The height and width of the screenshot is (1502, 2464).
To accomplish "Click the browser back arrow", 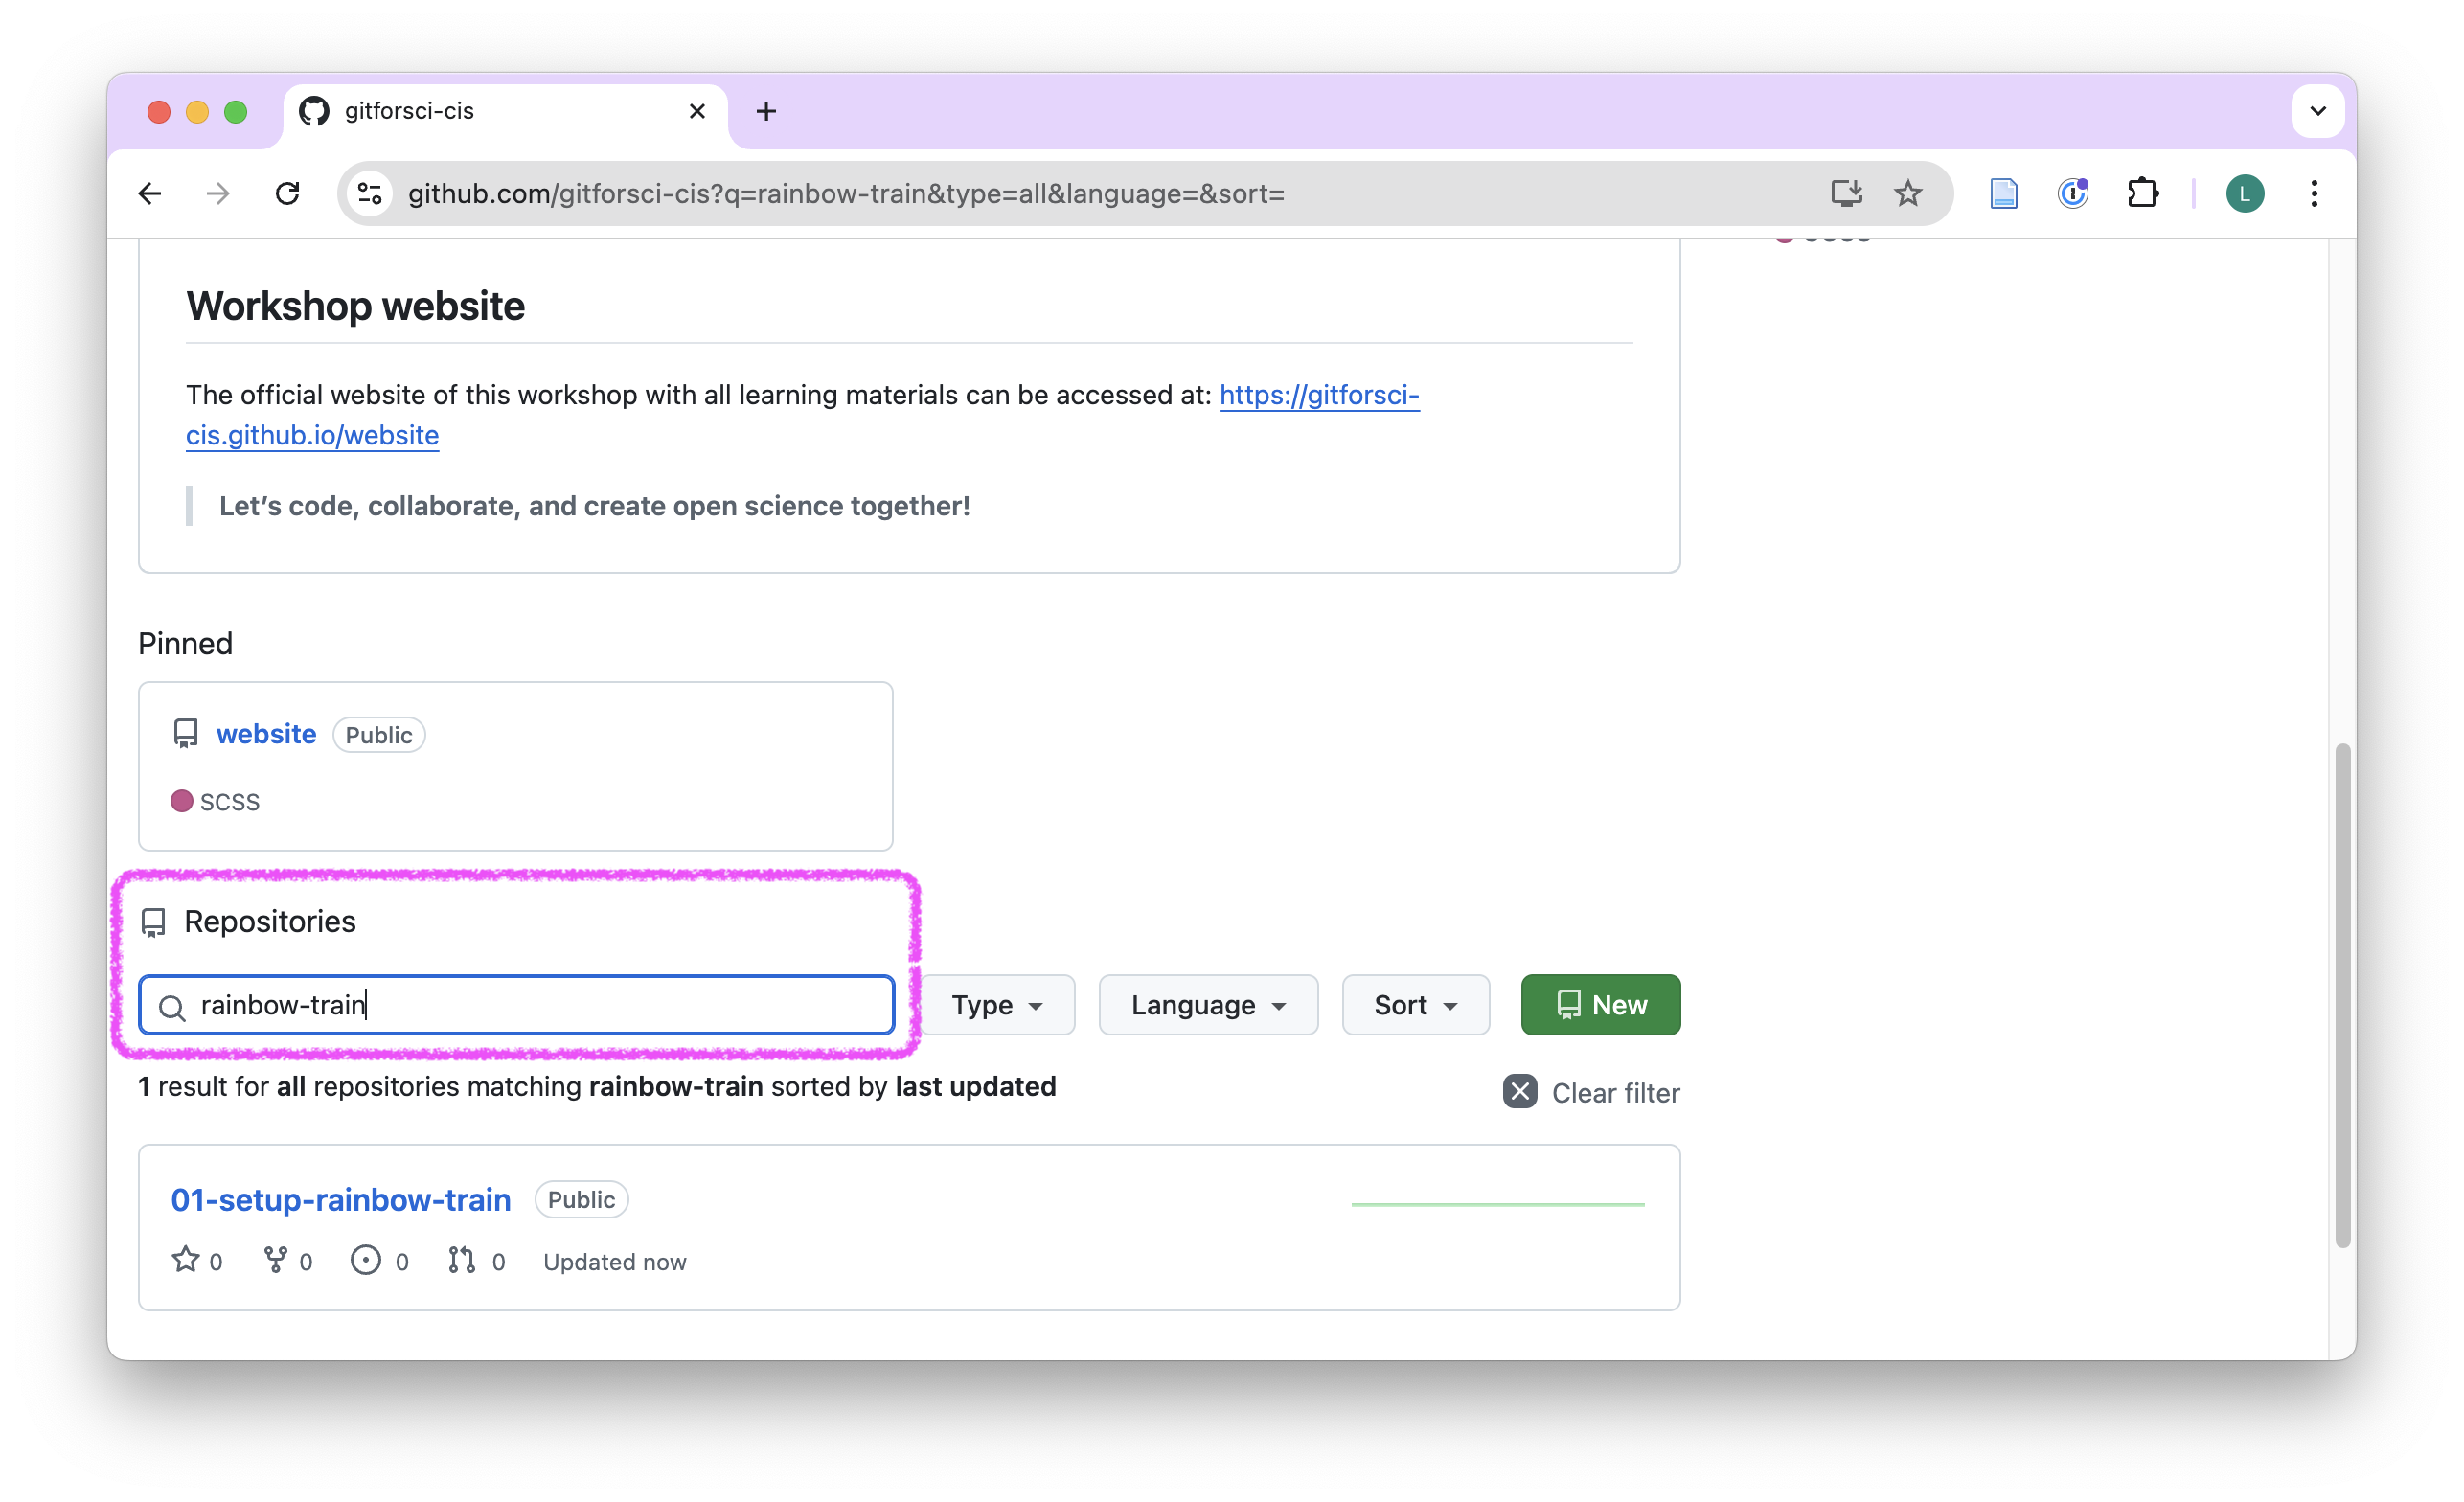I will pyautogui.click(x=149, y=193).
